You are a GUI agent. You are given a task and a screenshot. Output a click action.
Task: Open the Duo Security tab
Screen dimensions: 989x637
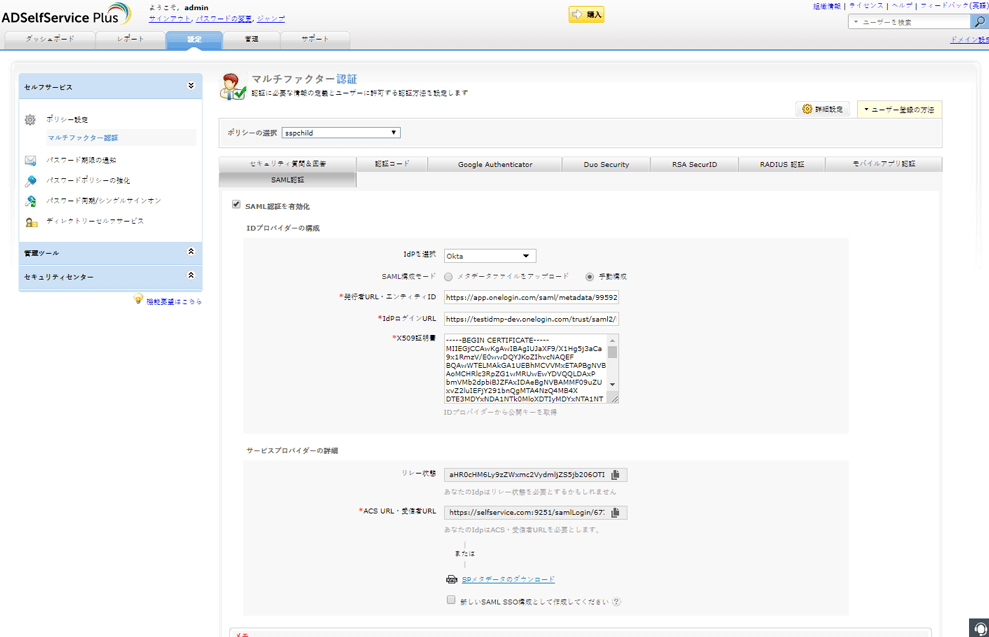pyautogui.click(x=606, y=165)
